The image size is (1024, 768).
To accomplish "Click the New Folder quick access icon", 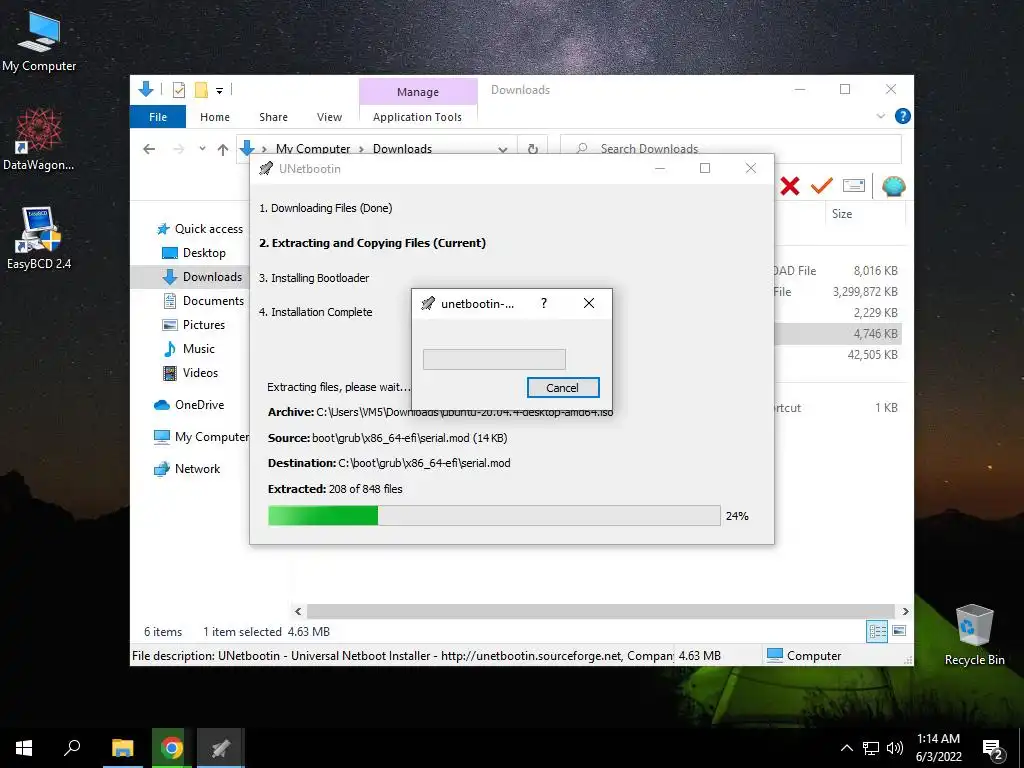I will pyautogui.click(x=201, y=90).
